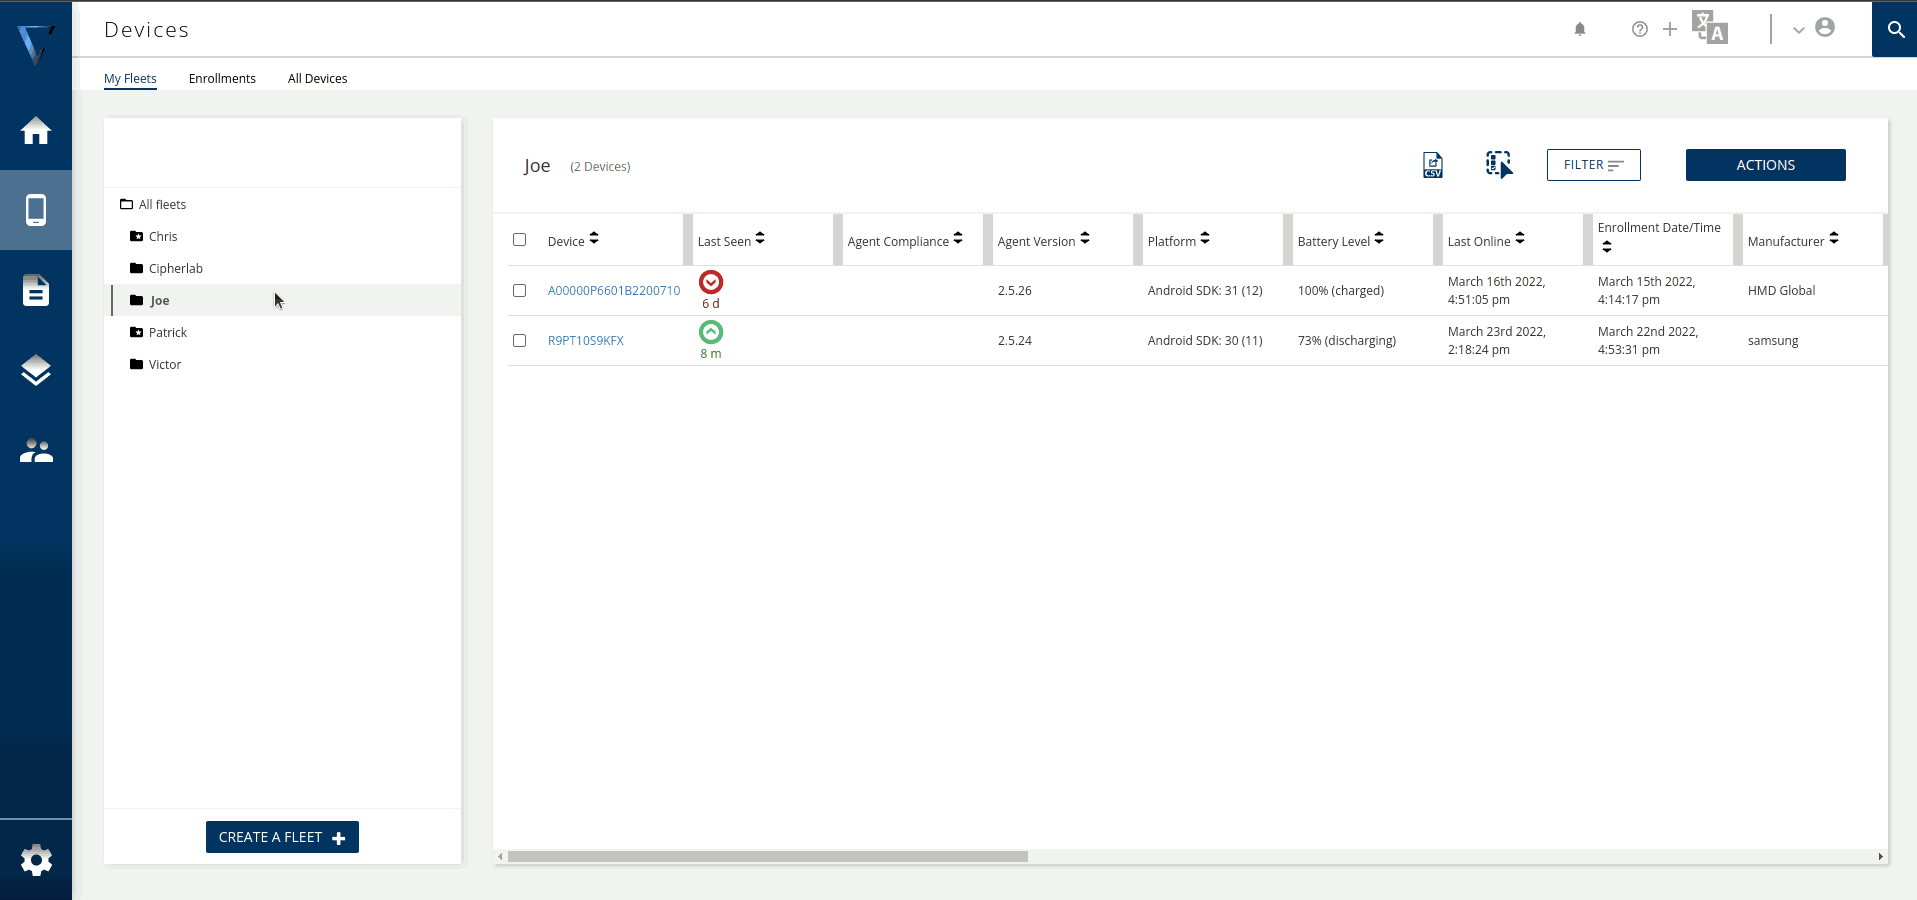Check the box for device A00000P6601B2200710
Viewport: 1917px width, 900px height.
(x=520, y=291)
